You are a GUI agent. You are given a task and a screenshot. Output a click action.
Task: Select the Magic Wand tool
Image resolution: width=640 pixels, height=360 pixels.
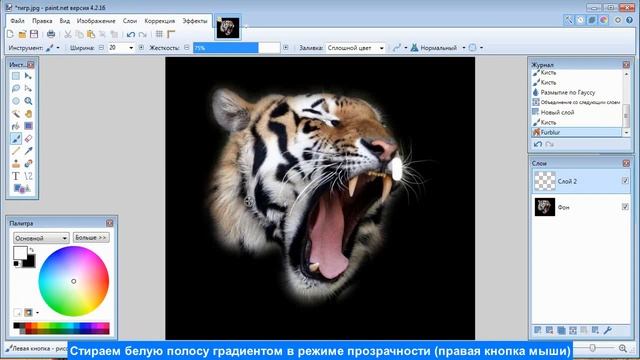16,113
